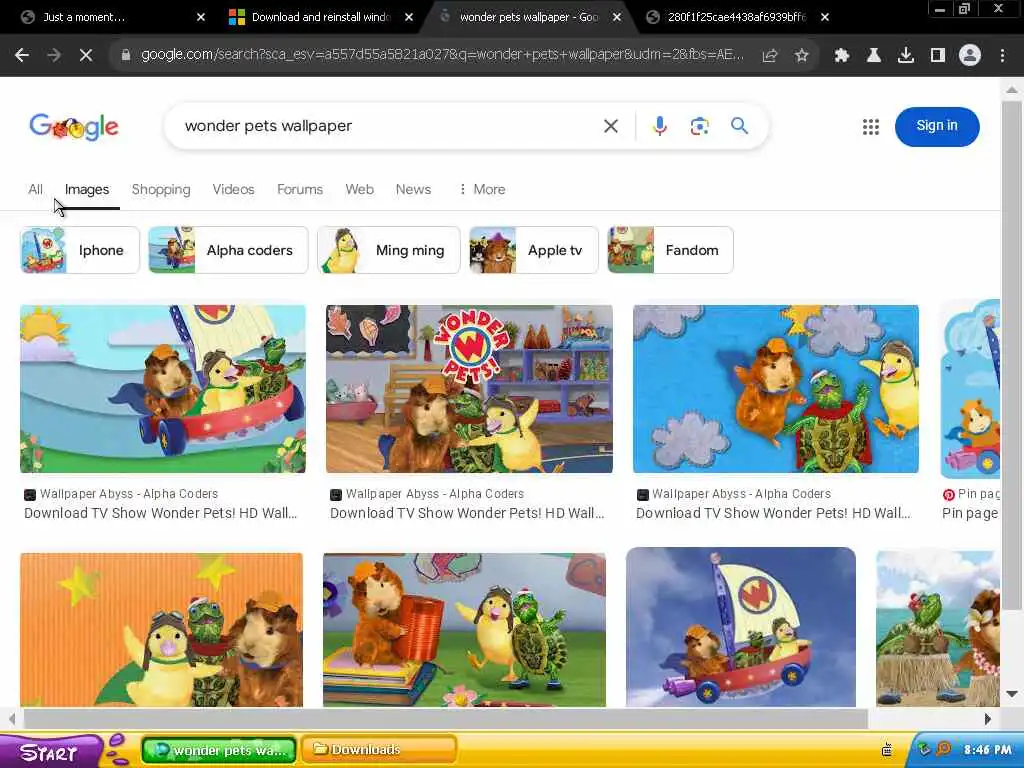Clear the search box with the X icon
Viewport: 1024px width, 768px height.
(611, 126)
